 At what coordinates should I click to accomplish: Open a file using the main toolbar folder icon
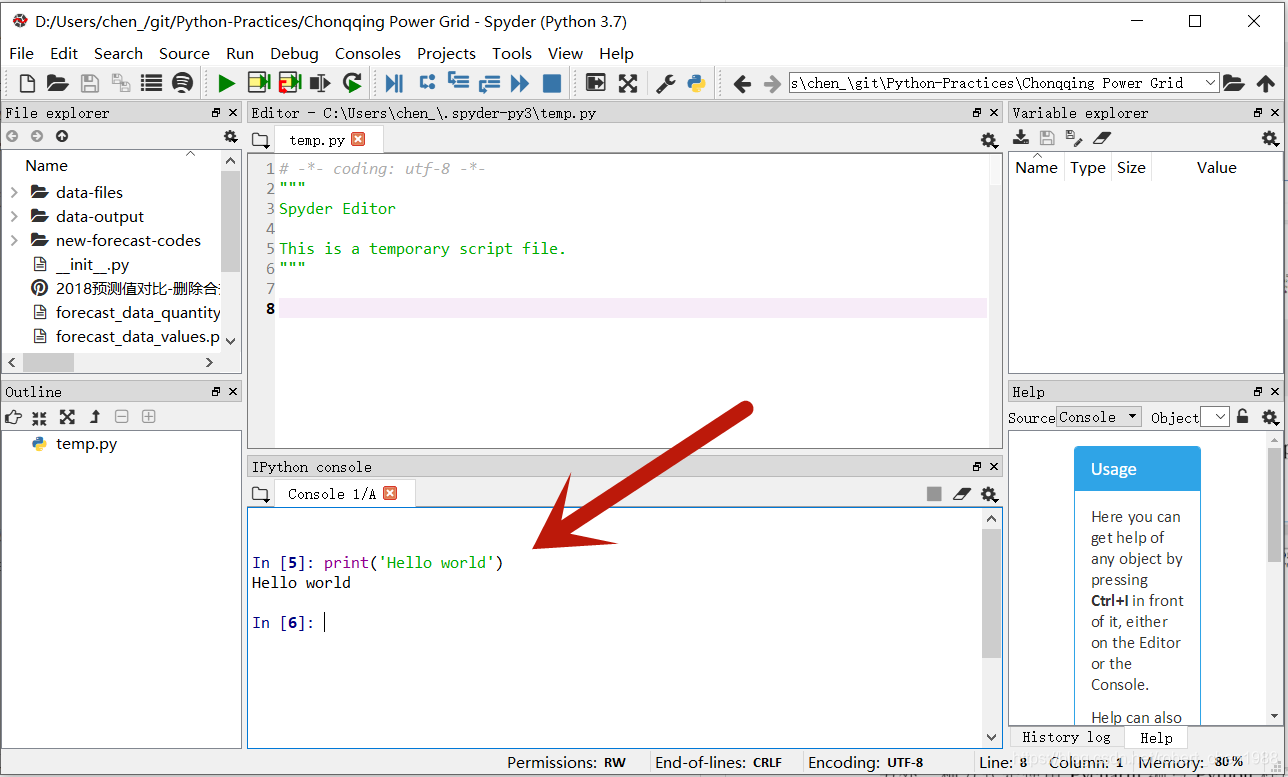(58, 83)
